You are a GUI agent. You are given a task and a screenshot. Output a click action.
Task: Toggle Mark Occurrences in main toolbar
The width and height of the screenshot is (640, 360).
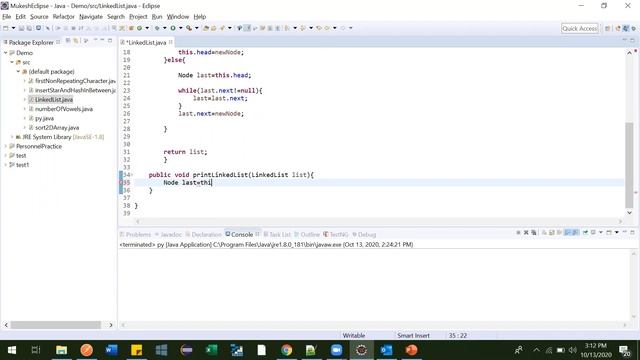click(247, 28)
